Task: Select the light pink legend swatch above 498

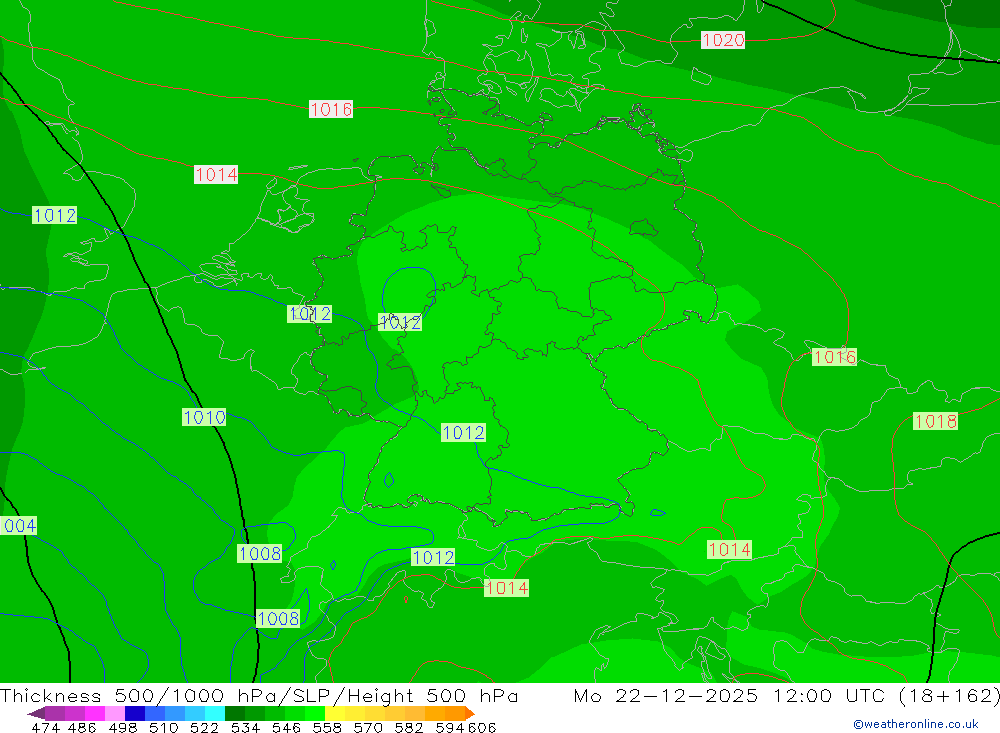Action: pos(115,713)
